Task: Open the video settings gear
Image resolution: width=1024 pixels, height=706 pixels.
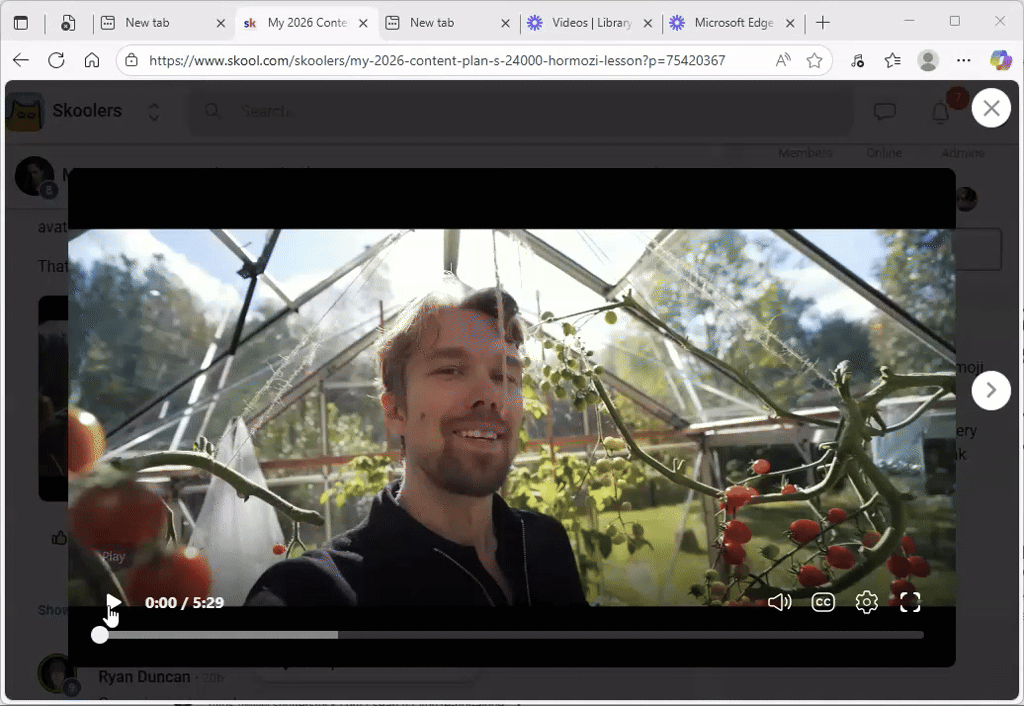Action: point(867,602)
